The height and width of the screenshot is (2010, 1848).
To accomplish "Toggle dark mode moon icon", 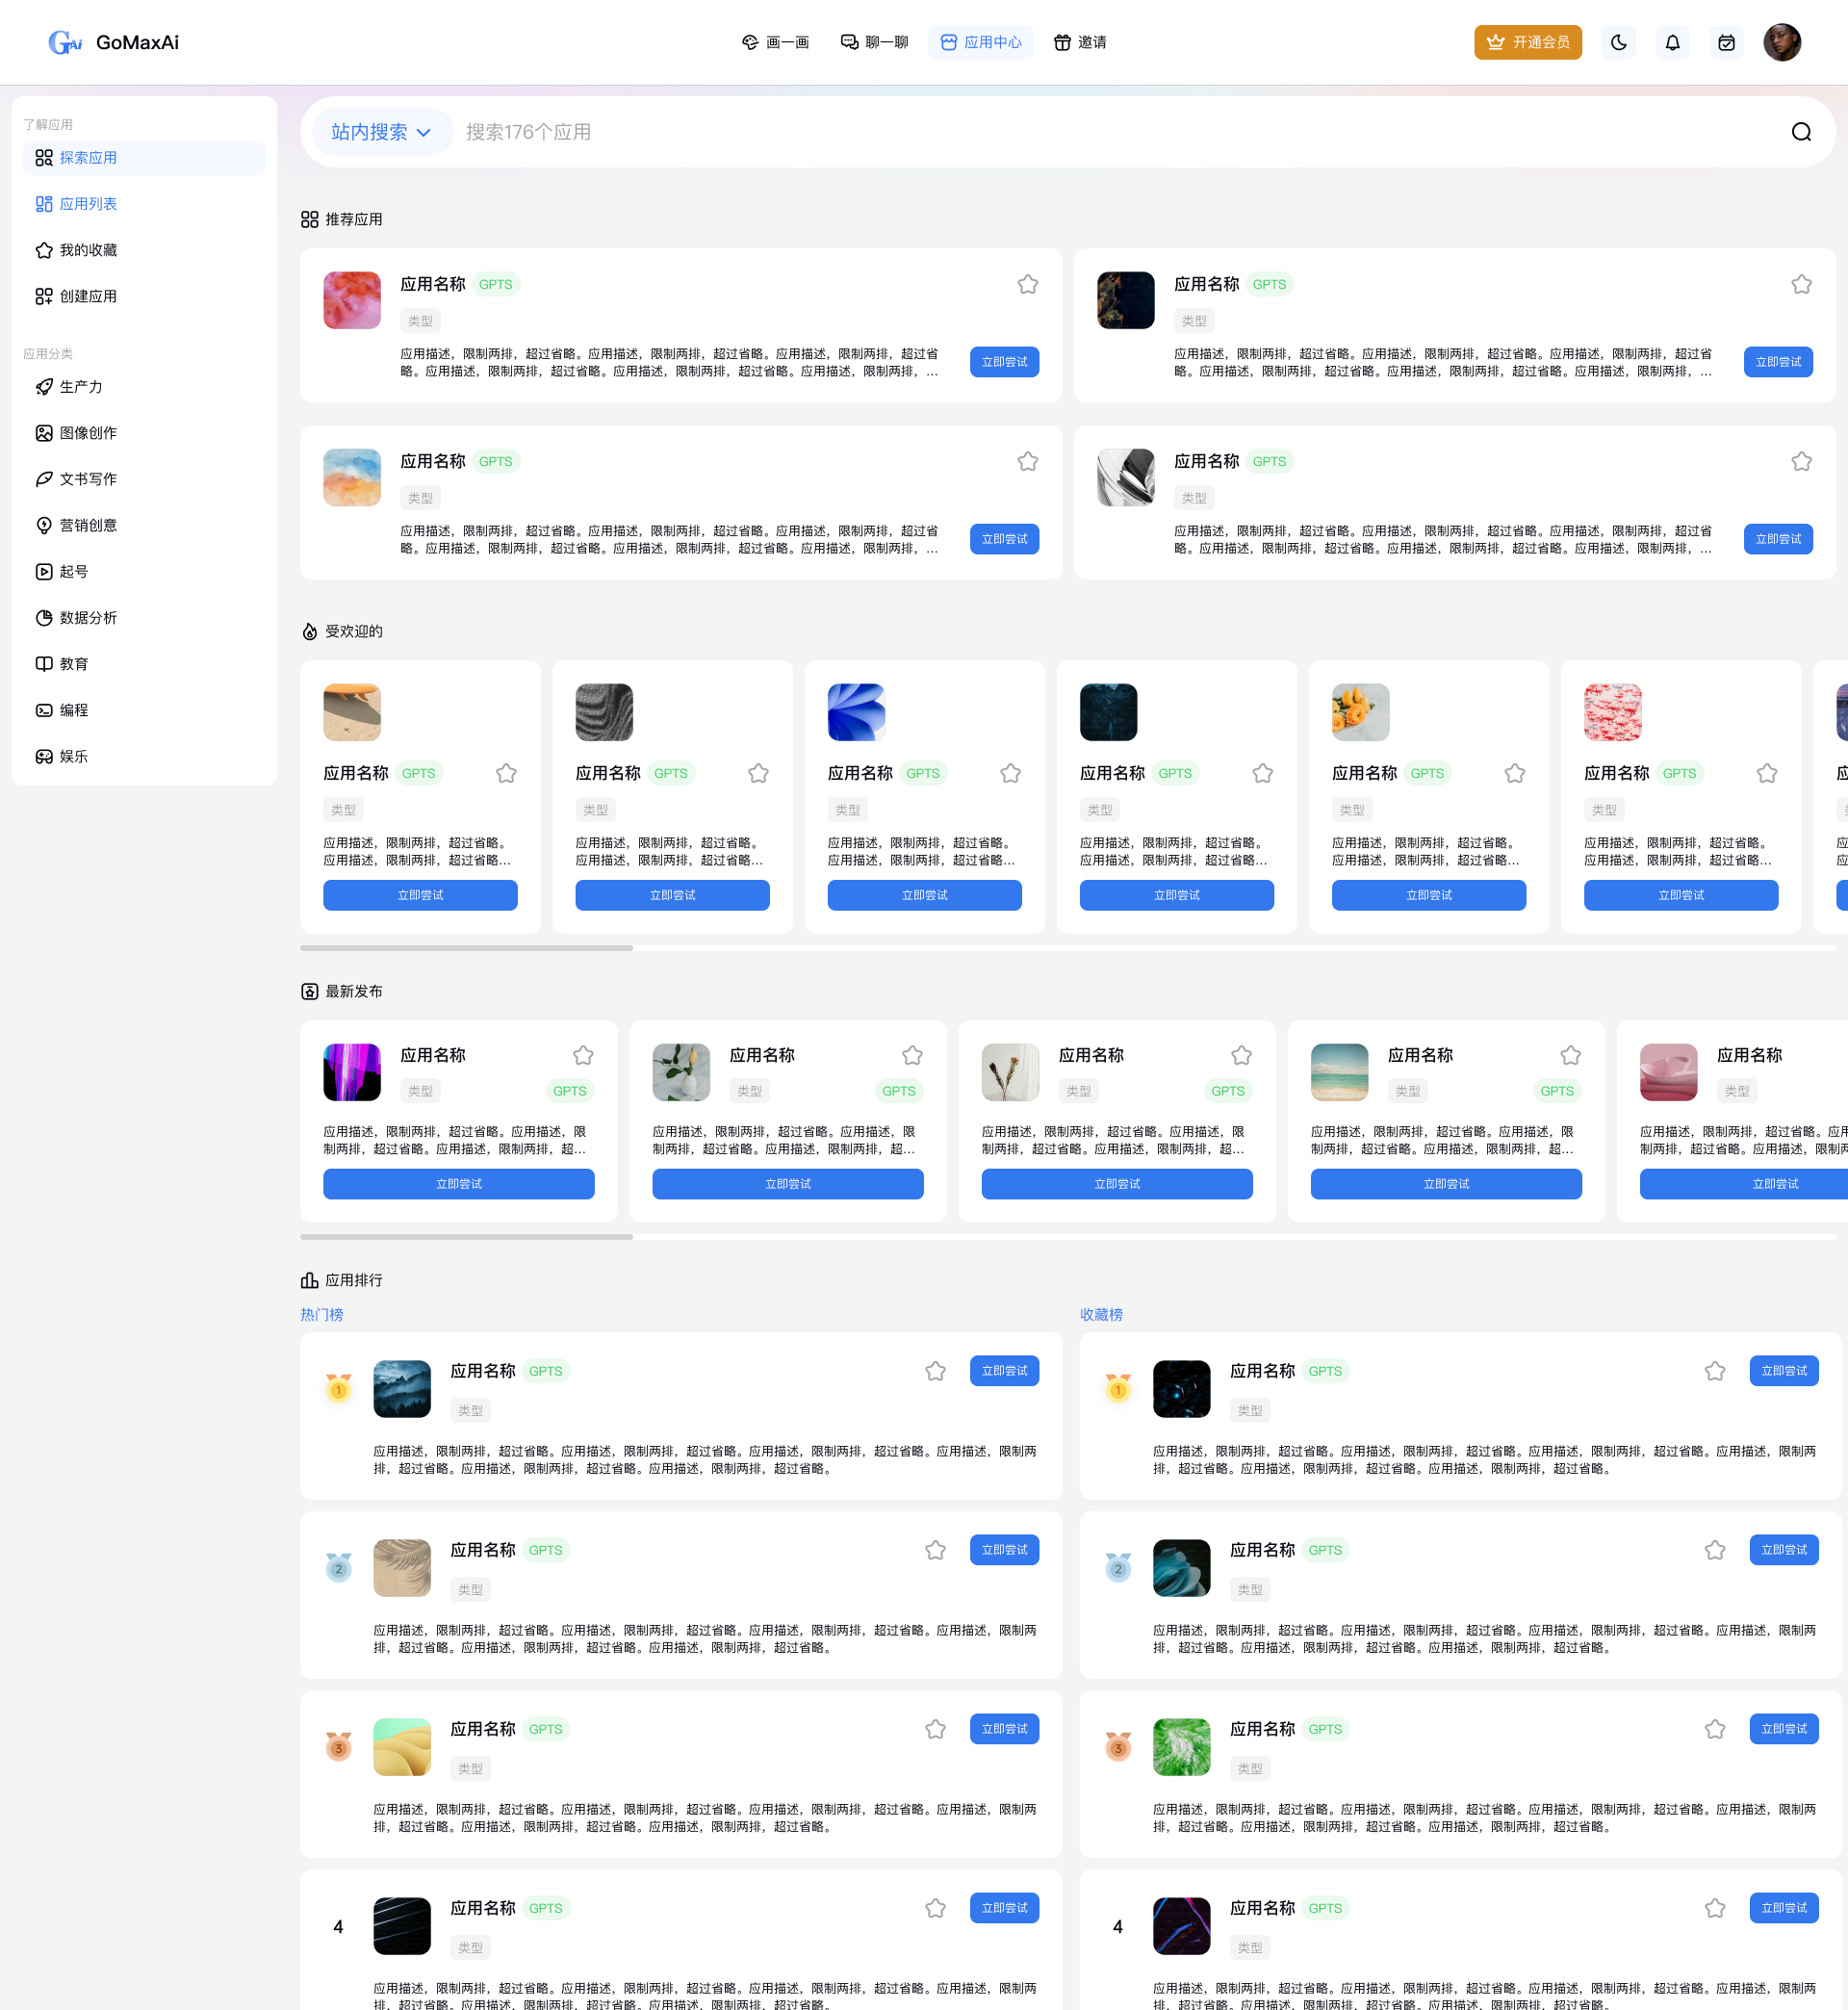I will pyautogui.click(x=1618, y=42).
